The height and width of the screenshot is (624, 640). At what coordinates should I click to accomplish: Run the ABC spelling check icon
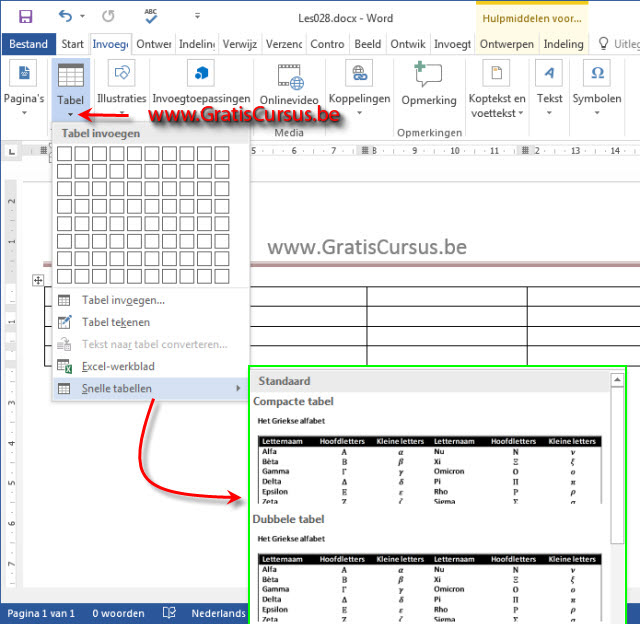point(151,16)
